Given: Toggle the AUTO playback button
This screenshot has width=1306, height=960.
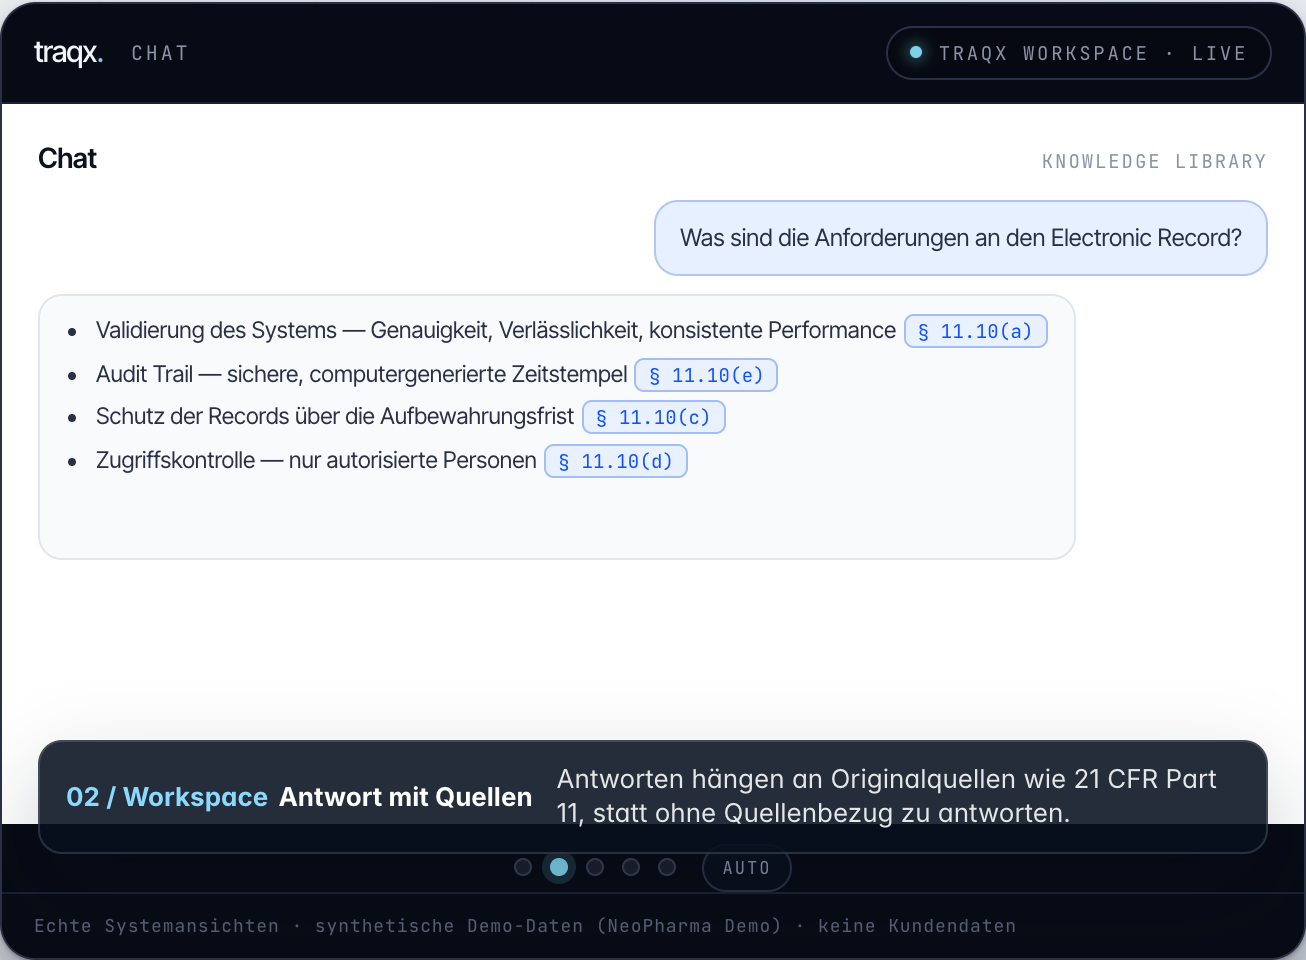Looking at the screenshot, I should point(746,868).
